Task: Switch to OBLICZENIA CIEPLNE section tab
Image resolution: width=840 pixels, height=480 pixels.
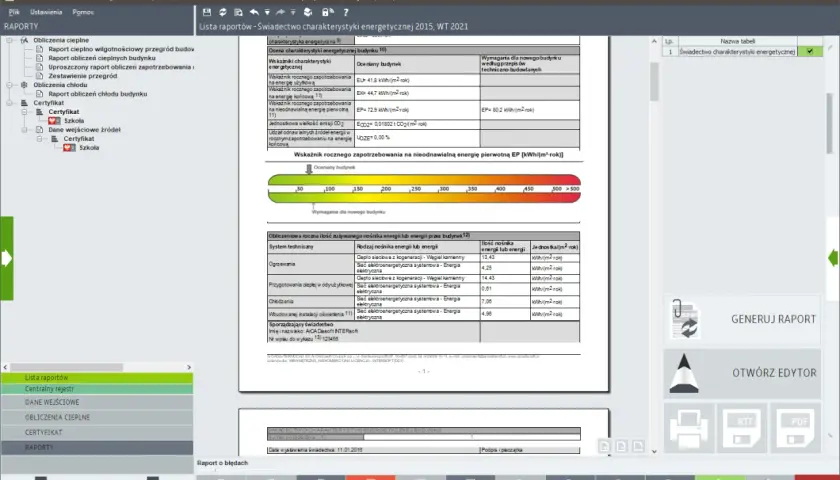Action: (x=97, y=417)
